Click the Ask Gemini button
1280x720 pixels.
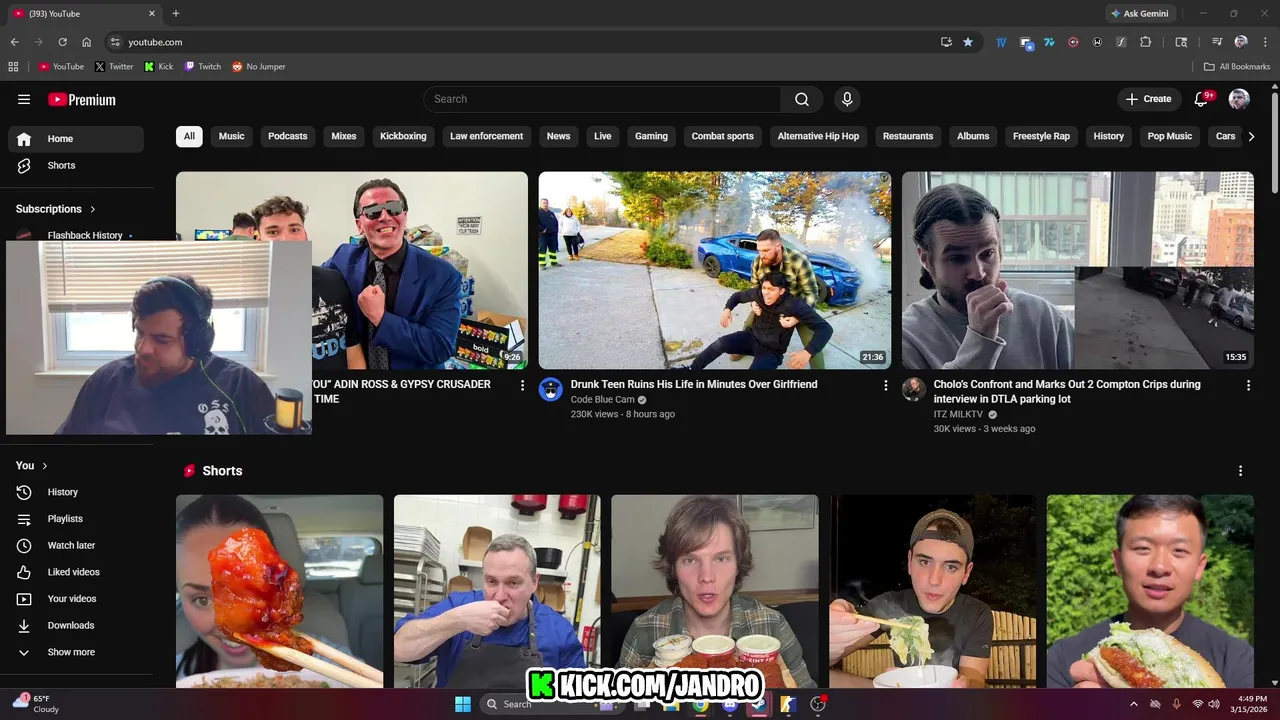(x=1139, y=14)
